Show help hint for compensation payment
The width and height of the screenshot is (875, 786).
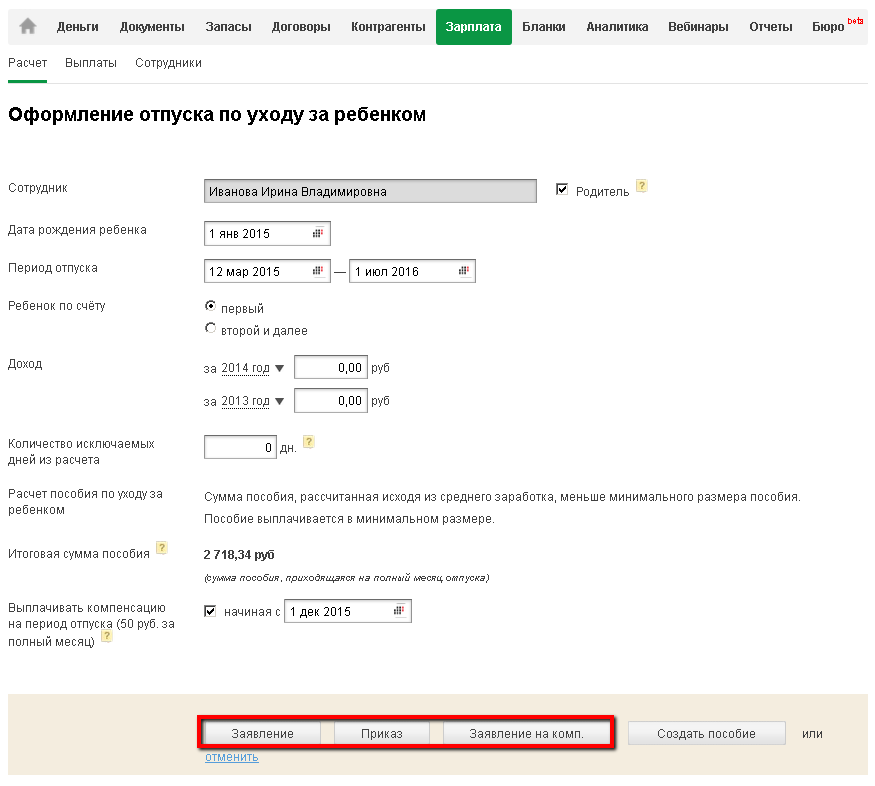(107, 636)
